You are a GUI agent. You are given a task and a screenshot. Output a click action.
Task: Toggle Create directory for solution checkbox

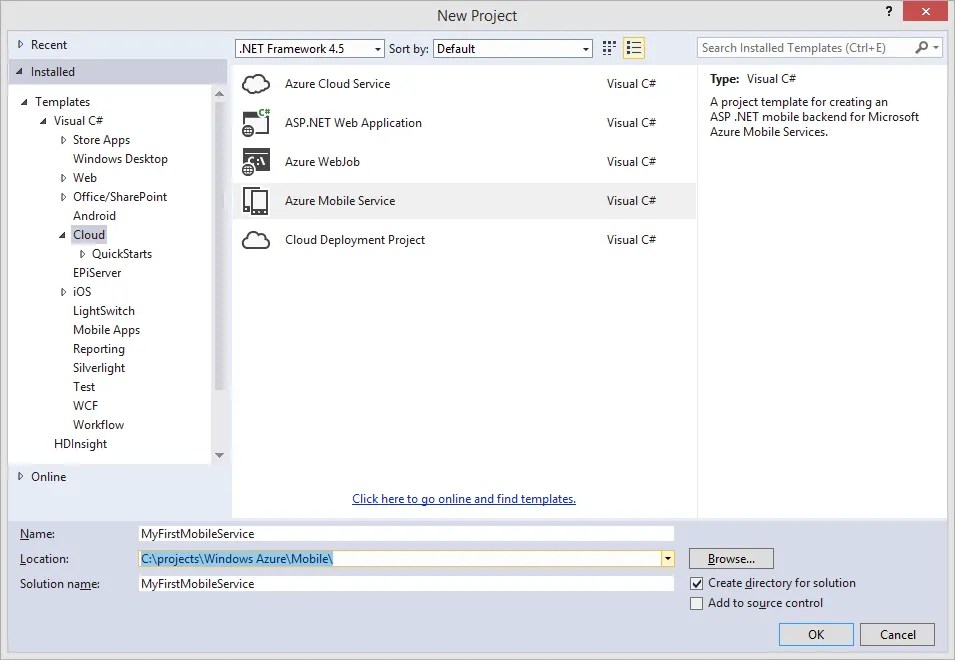click(697, 583)
